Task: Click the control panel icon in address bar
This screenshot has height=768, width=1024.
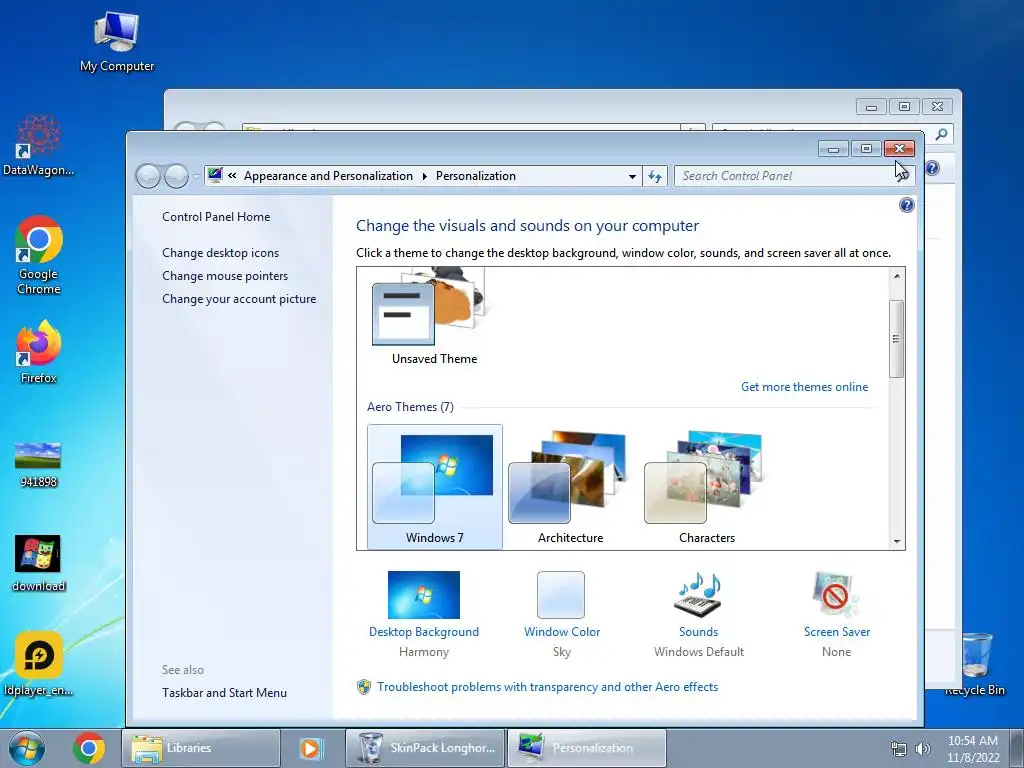Action: tap(215, 175)
